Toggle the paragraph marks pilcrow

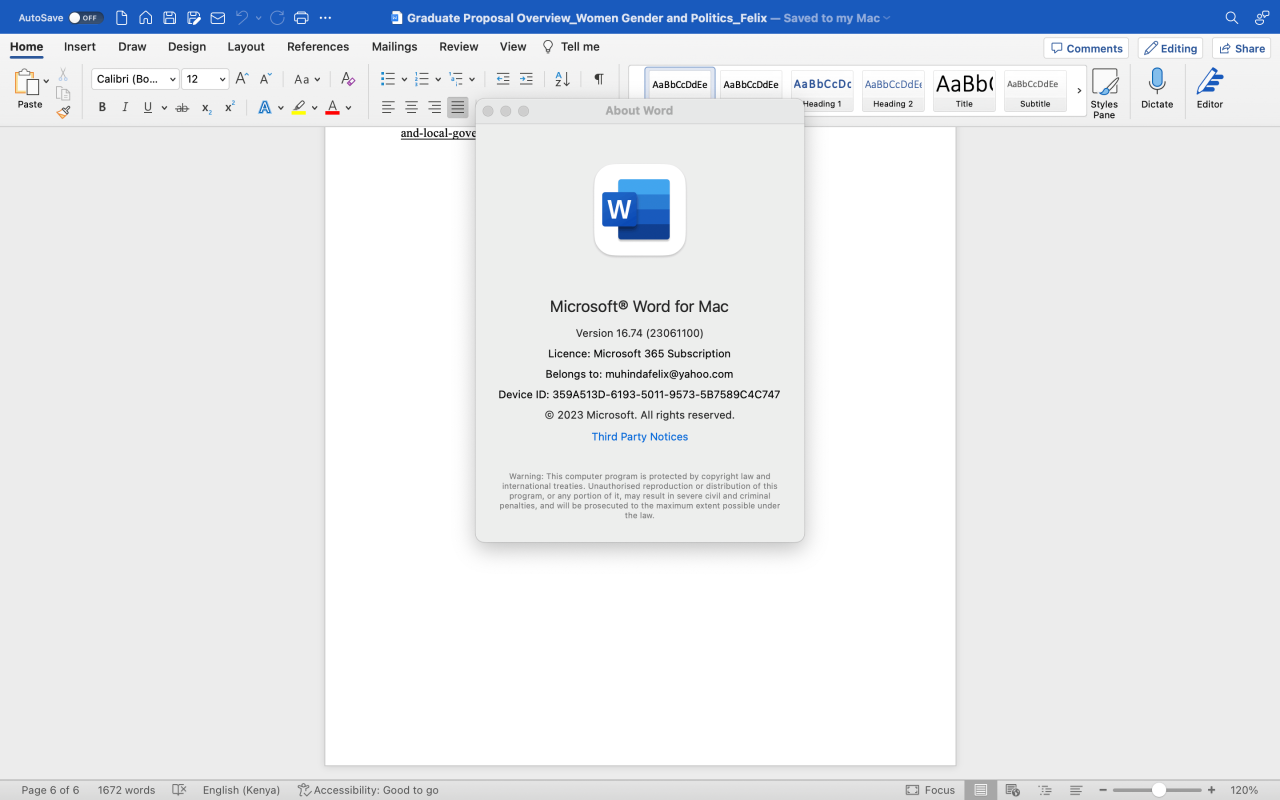[x=598, y=79]
